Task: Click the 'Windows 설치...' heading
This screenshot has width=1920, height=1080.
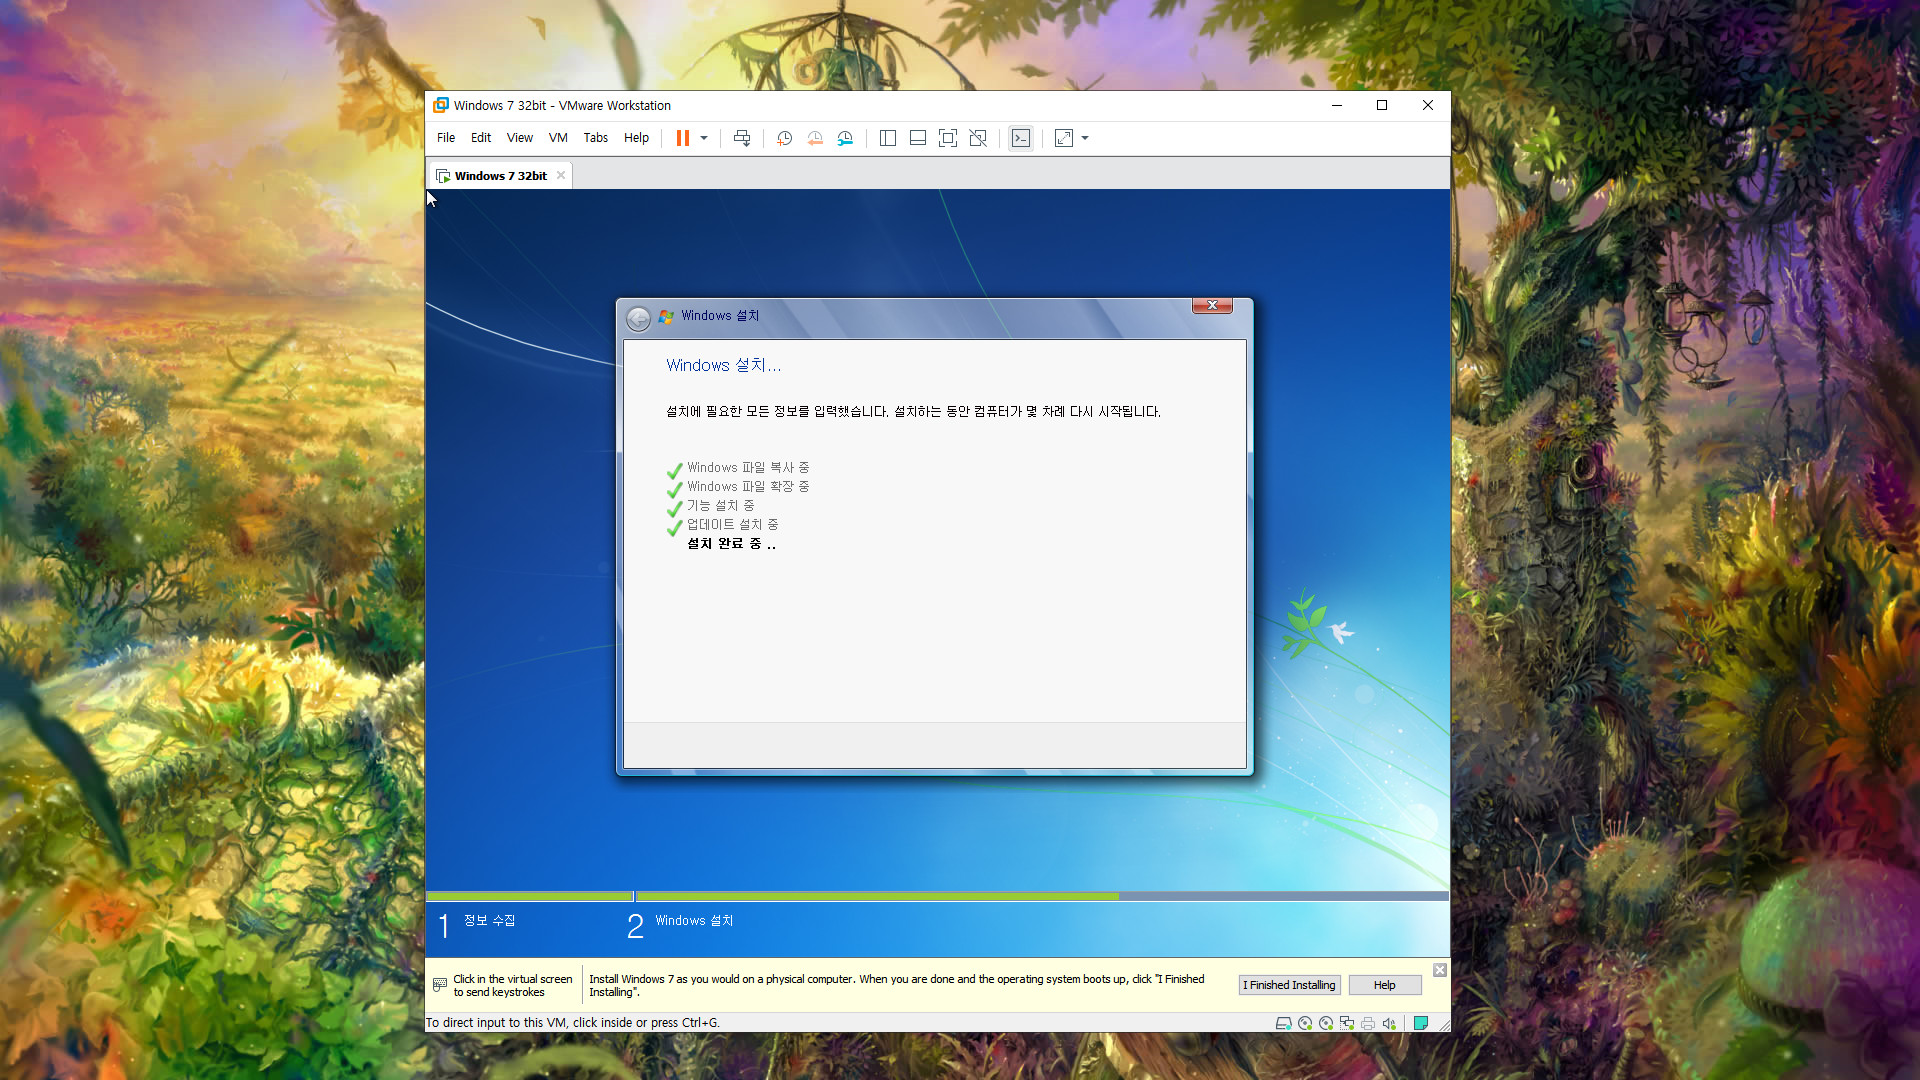Action: pyautogui.click(x=724, y=366)
